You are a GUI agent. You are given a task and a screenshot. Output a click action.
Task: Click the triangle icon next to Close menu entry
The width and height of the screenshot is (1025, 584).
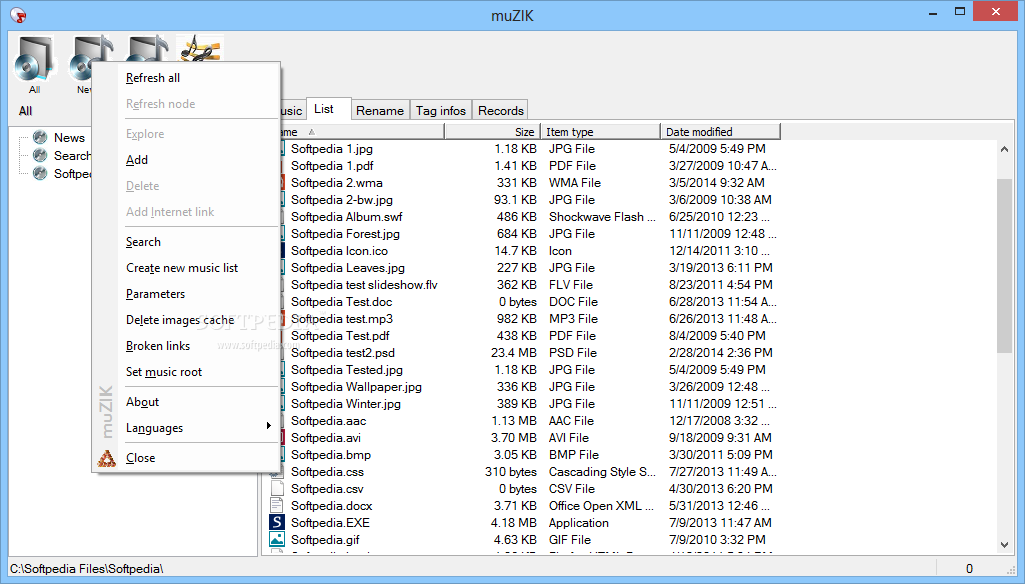pyautogui.click(x=107, y=458)
